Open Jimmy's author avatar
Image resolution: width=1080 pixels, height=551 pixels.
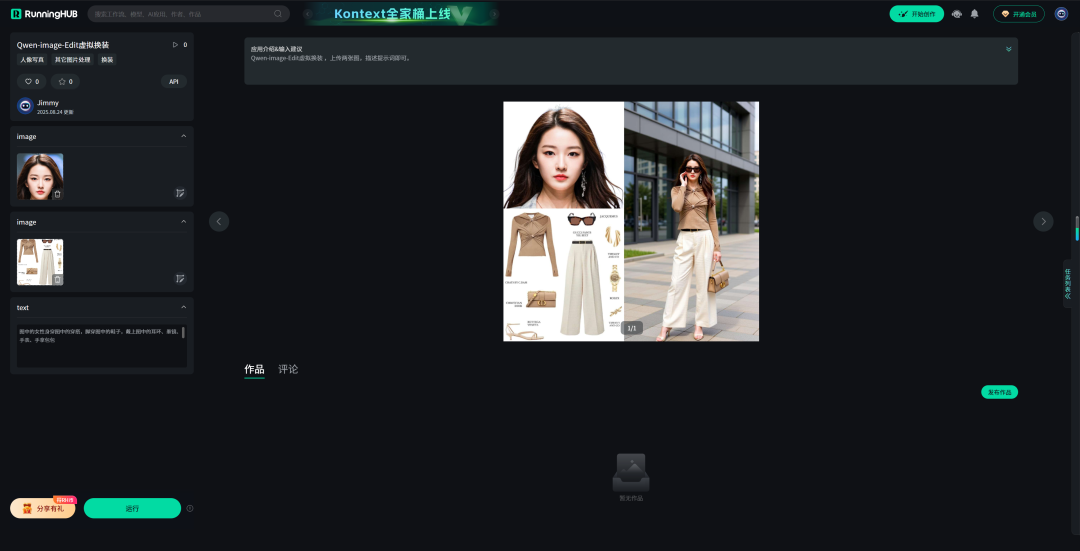(25, 106)
